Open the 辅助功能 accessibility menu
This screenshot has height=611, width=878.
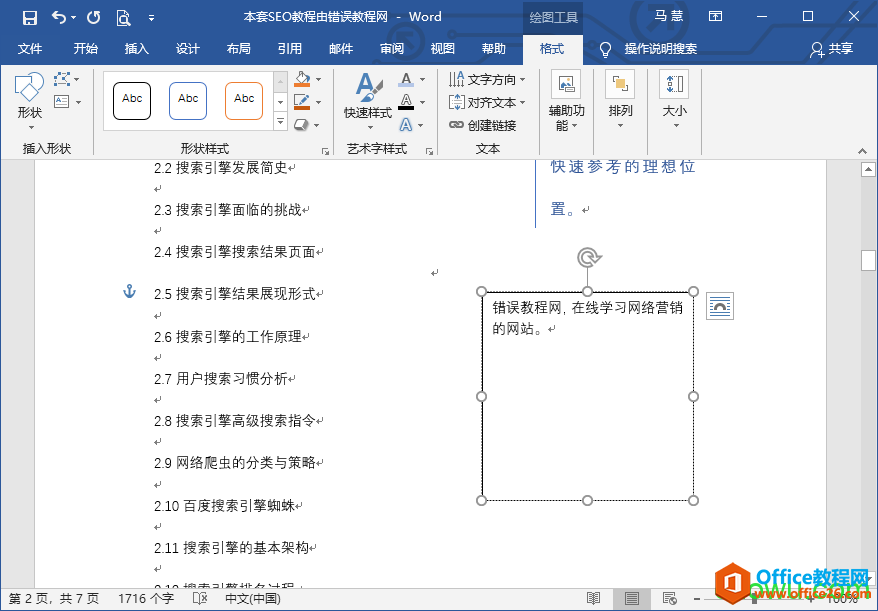(x=566, y=101)
